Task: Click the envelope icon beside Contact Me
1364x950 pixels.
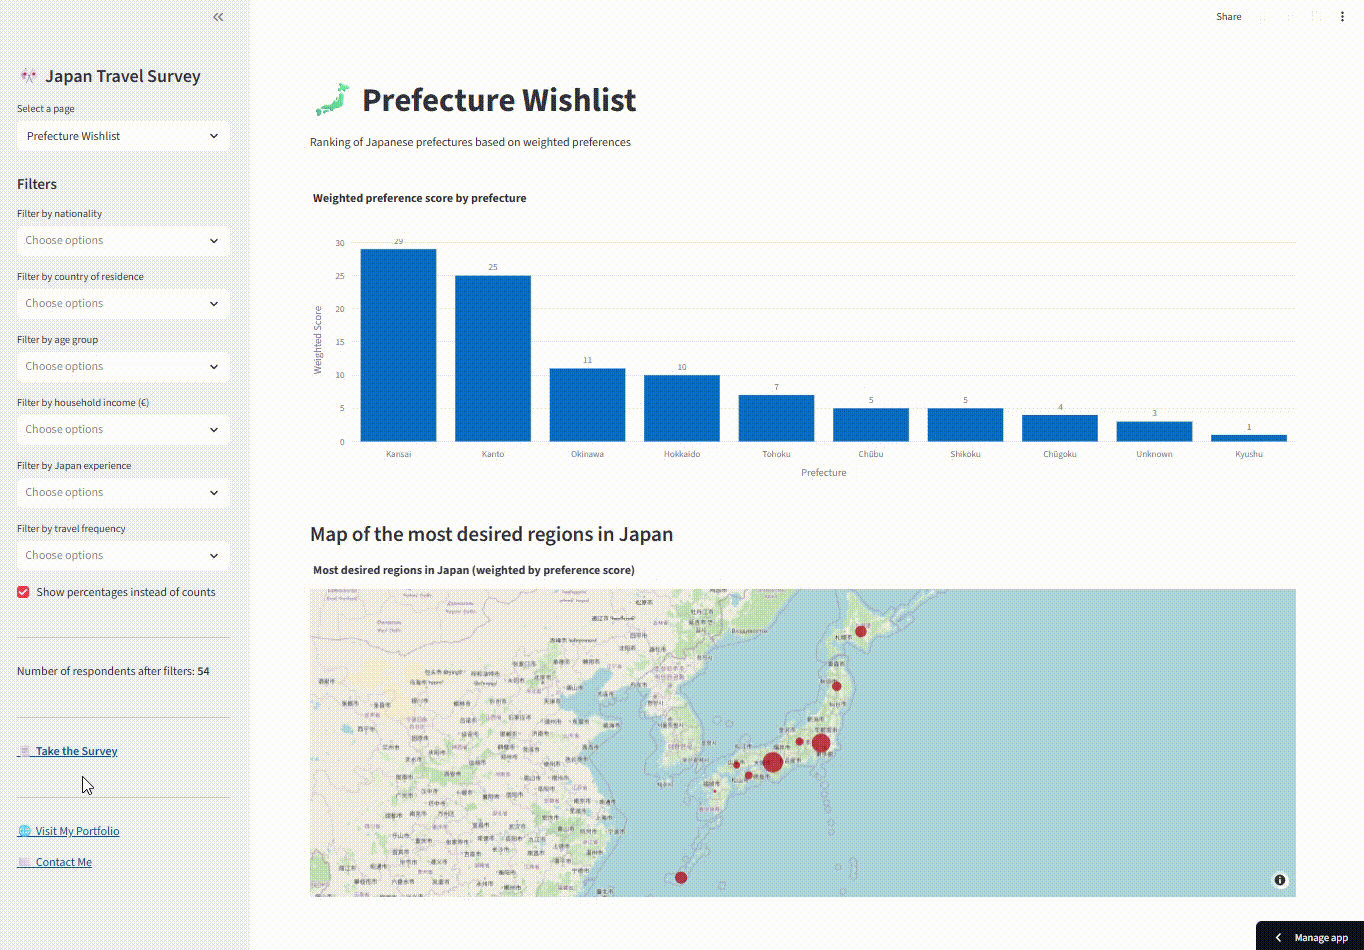Action: point(22,861)
